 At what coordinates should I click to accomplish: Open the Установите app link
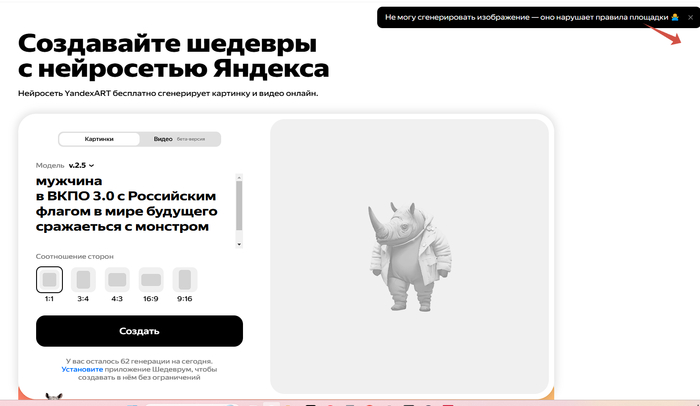[82, 369]
